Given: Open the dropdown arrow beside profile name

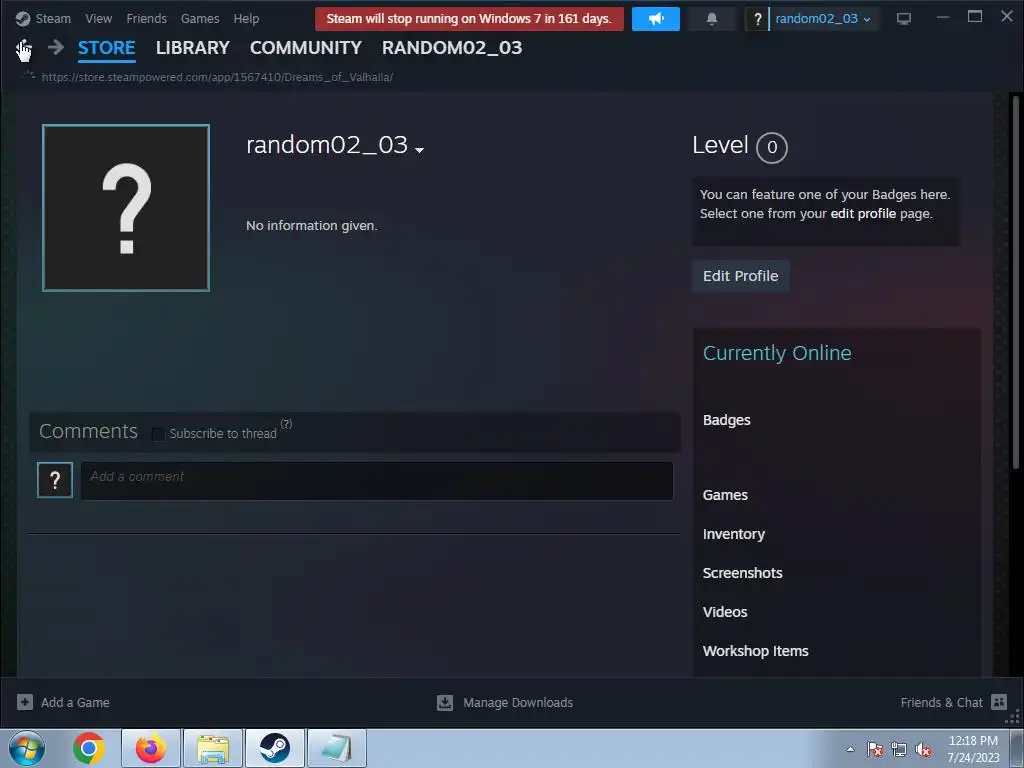Looking at the screenshot, I should pos(419,150).
